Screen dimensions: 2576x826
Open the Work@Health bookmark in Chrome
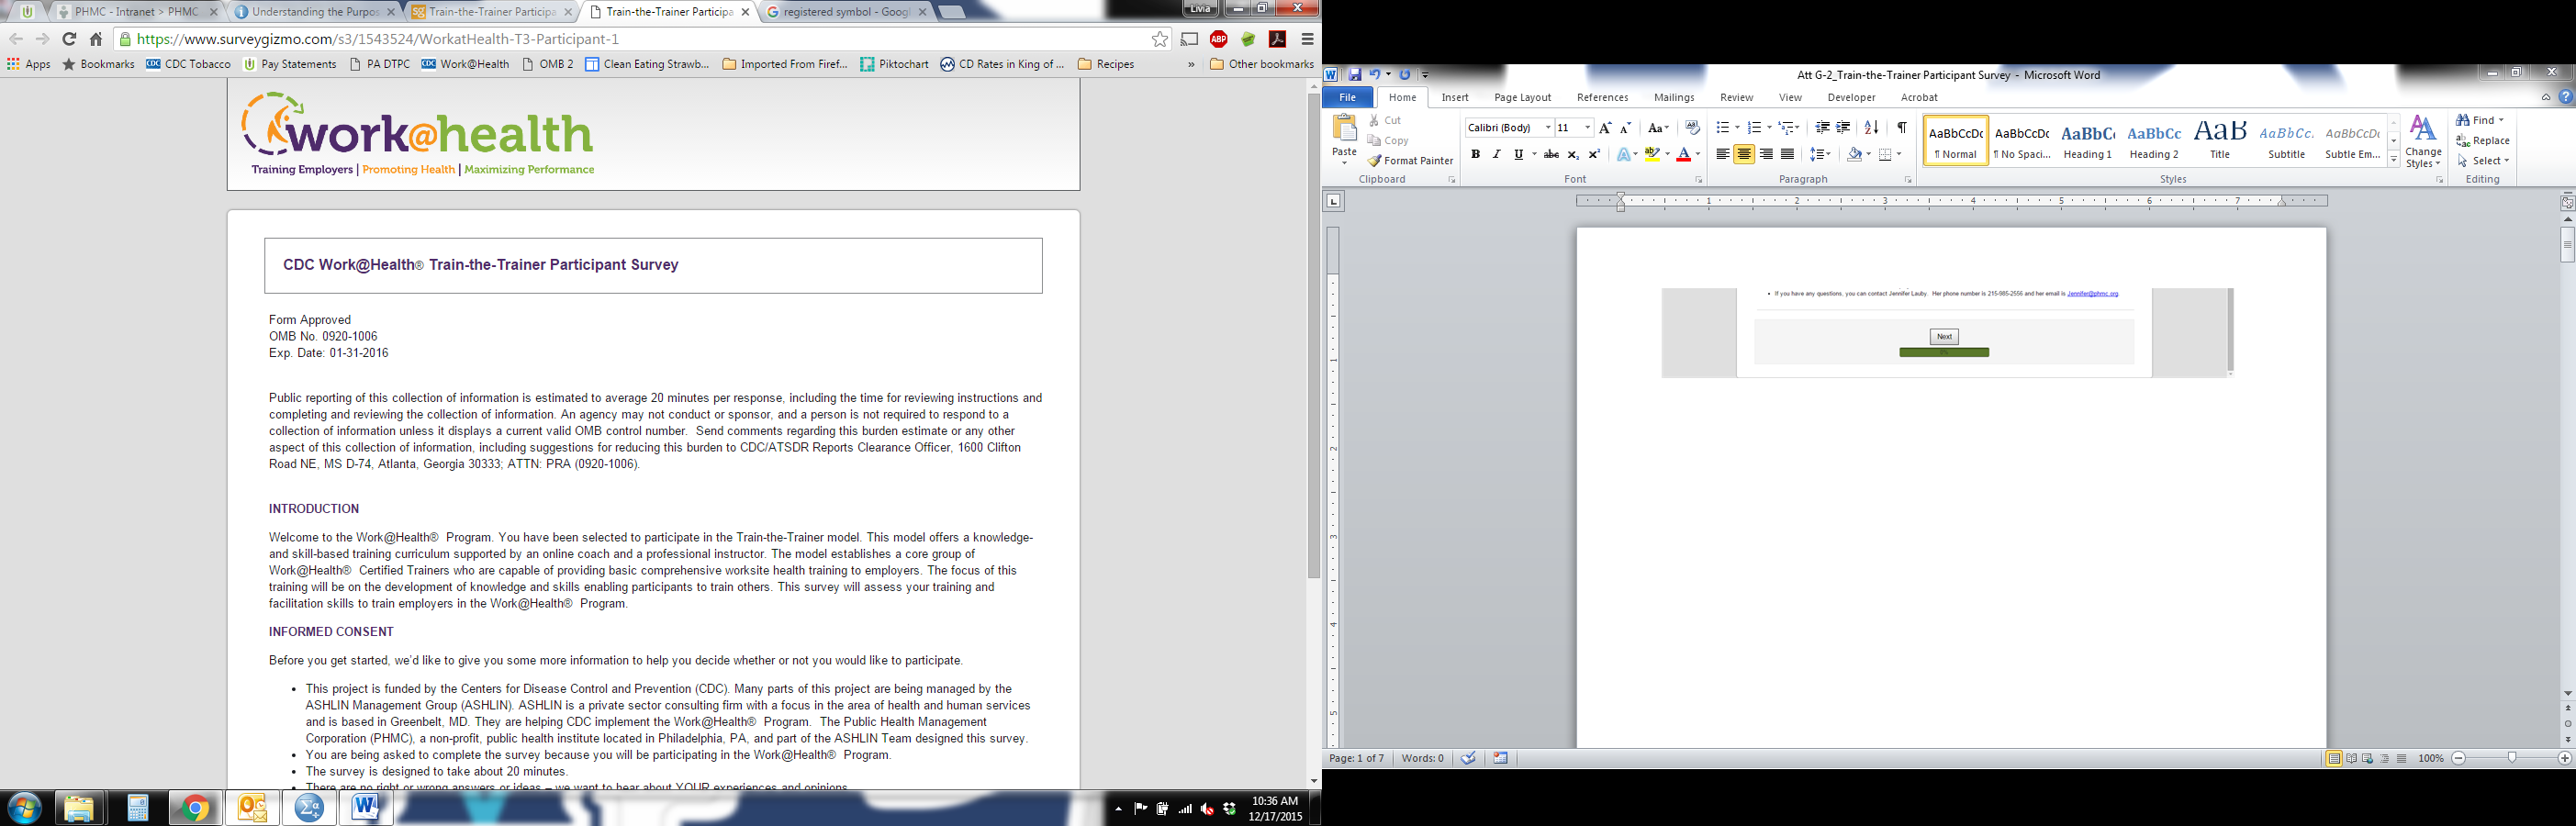coord(465,64)
